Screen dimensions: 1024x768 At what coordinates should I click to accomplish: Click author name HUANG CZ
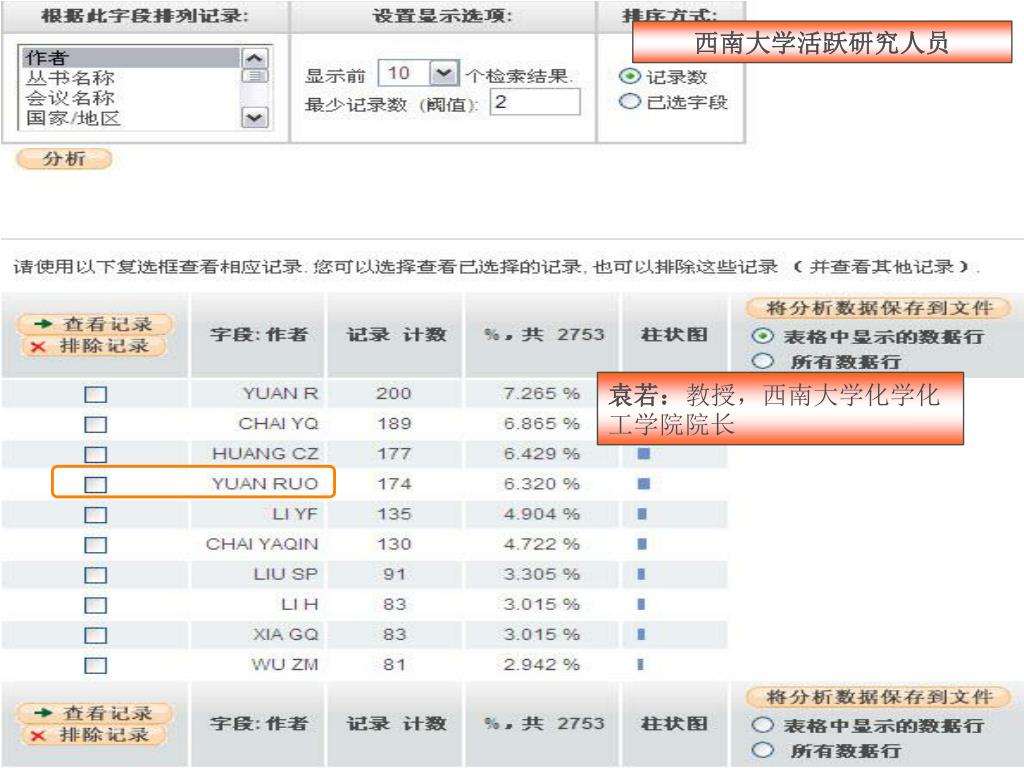point(265,453)
